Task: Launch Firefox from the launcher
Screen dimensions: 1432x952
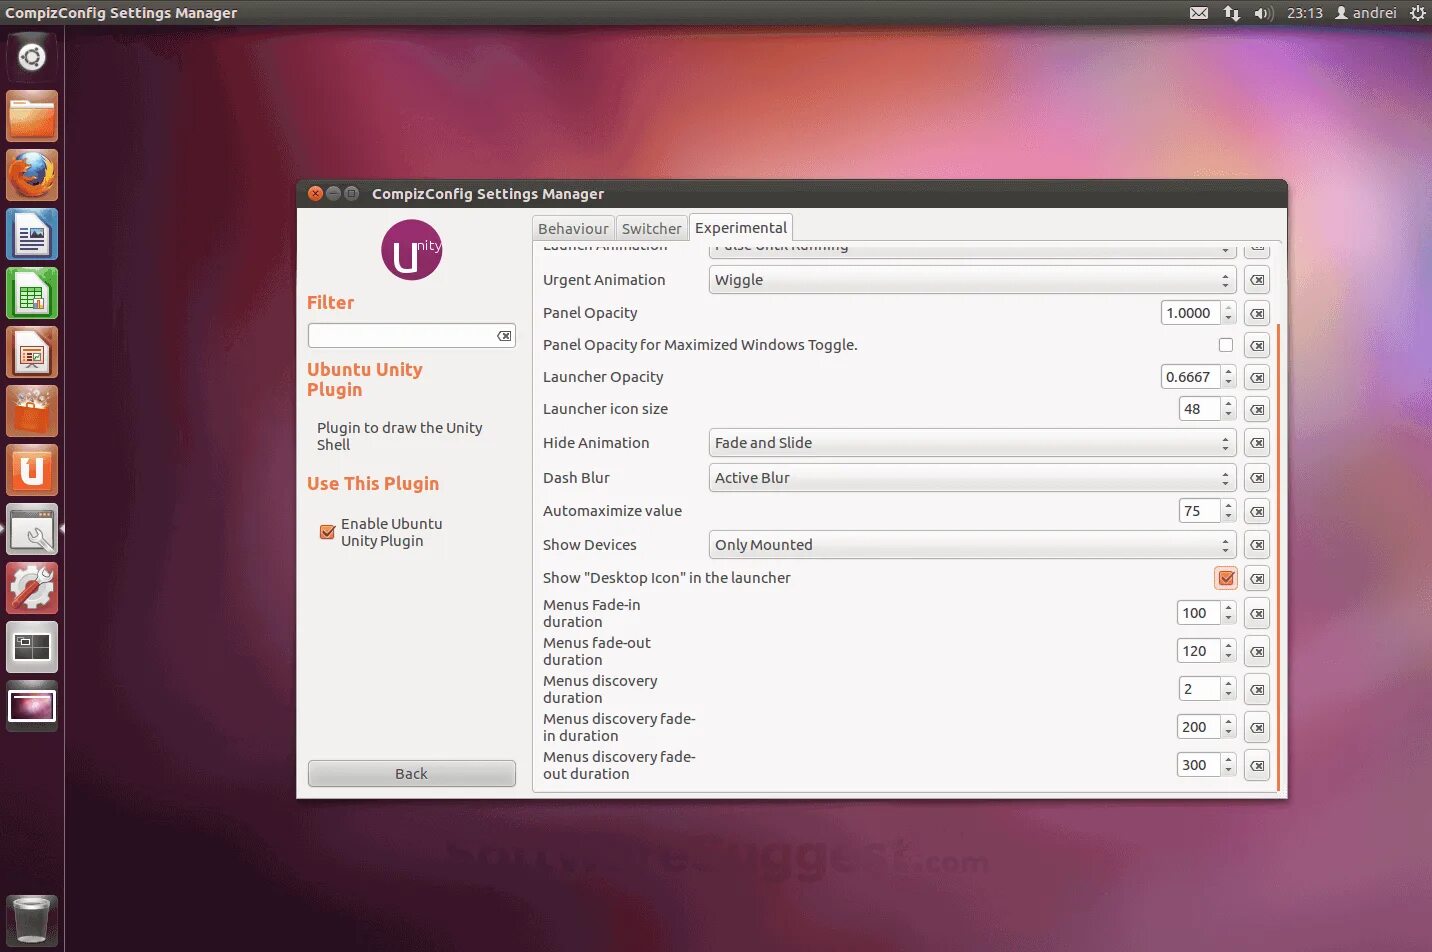Action: click(x=32, y=176)
